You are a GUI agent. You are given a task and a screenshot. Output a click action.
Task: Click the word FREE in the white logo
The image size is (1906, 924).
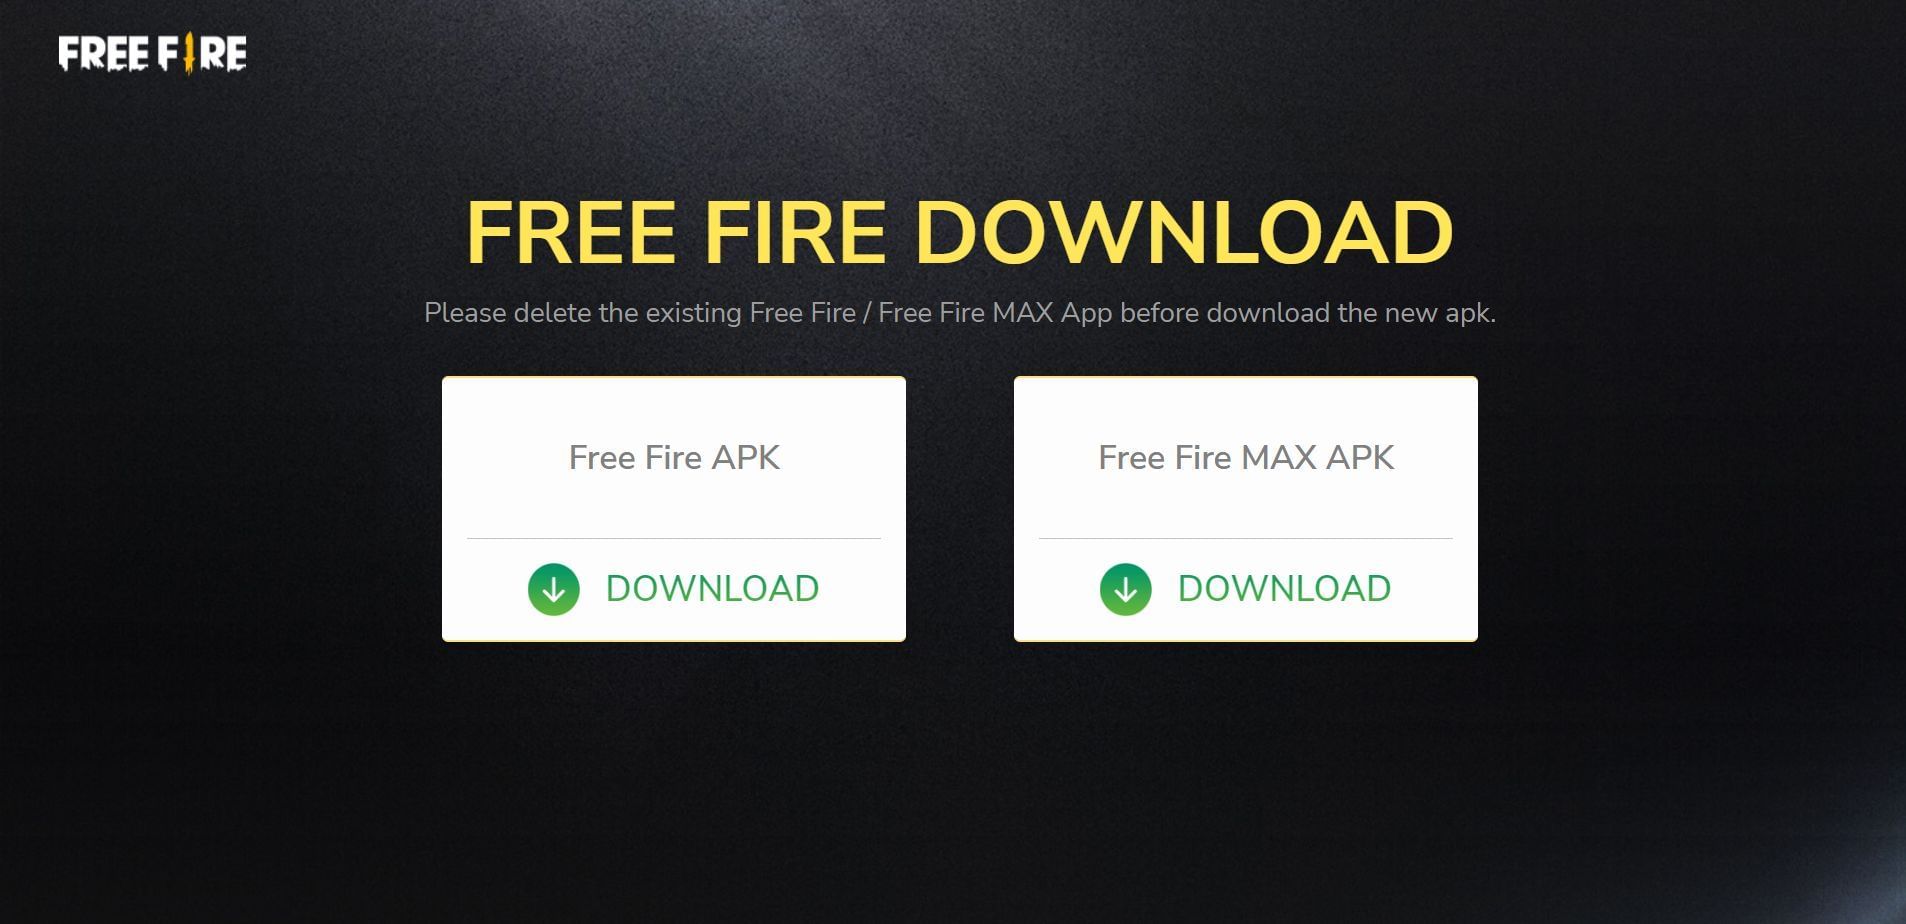[x=104, y=54]
